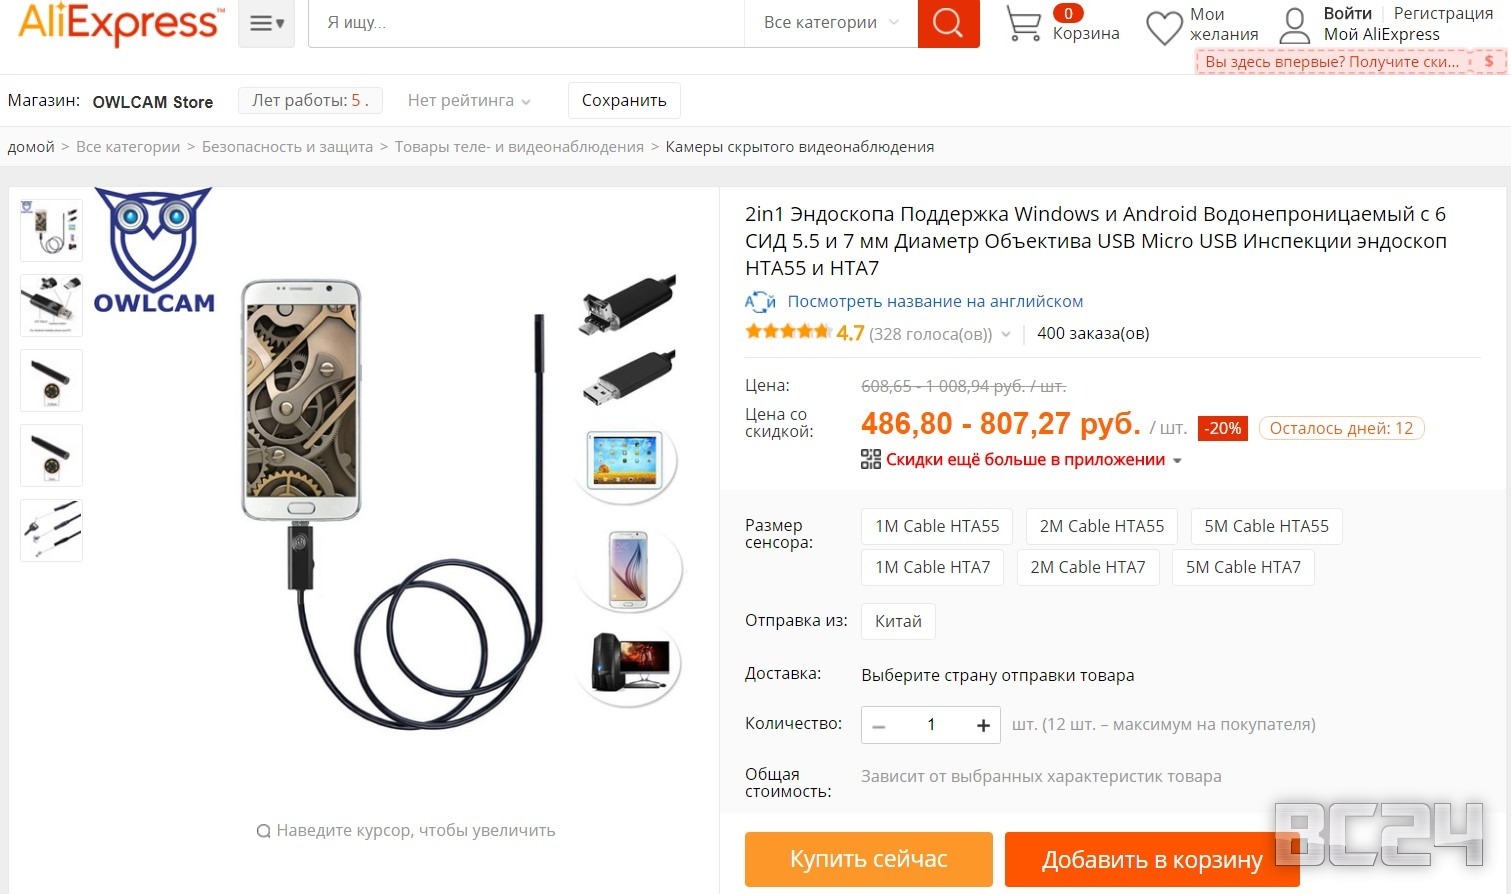Click the QR code icon for app discounts

(x=870, y=460)
